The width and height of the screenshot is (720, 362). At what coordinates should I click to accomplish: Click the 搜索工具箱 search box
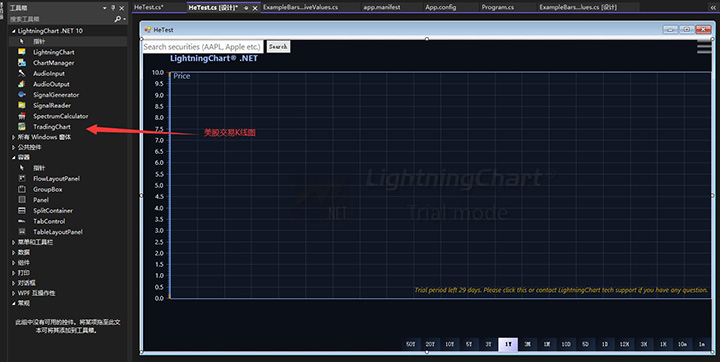(x=61, y=19)
